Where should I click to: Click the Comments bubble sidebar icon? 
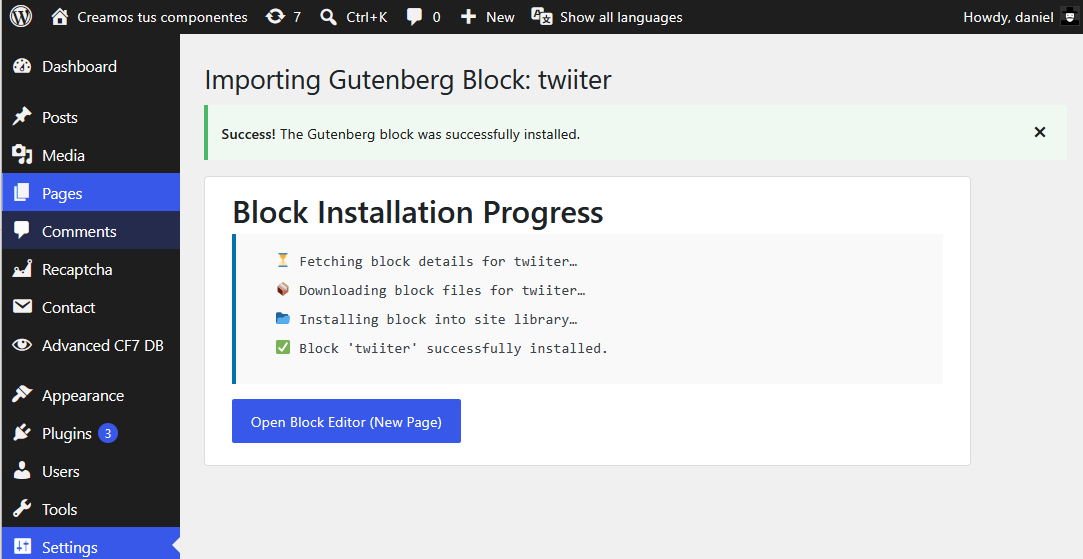click(x=22, y=231)
